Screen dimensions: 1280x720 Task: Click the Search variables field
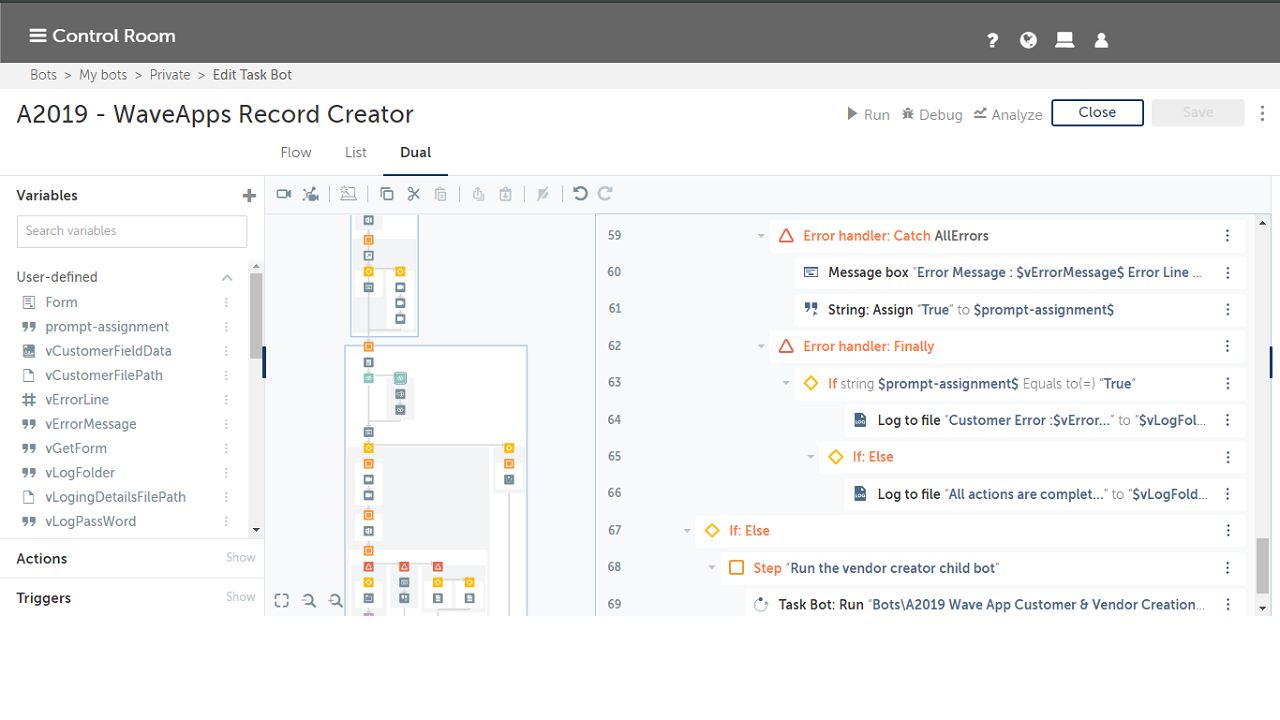pos(132,231)
